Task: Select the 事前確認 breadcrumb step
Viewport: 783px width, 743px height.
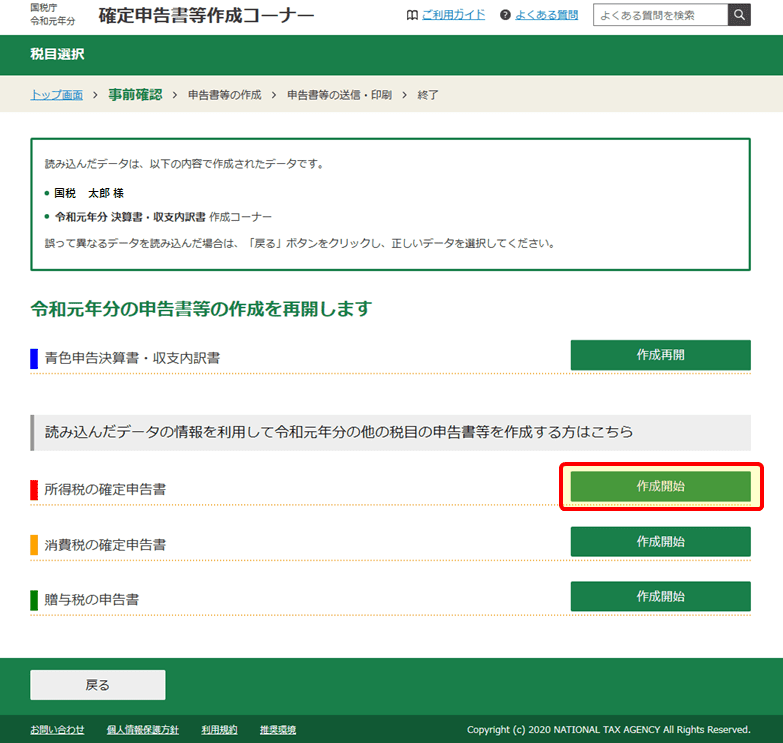Action: click(x=135, y=94)
